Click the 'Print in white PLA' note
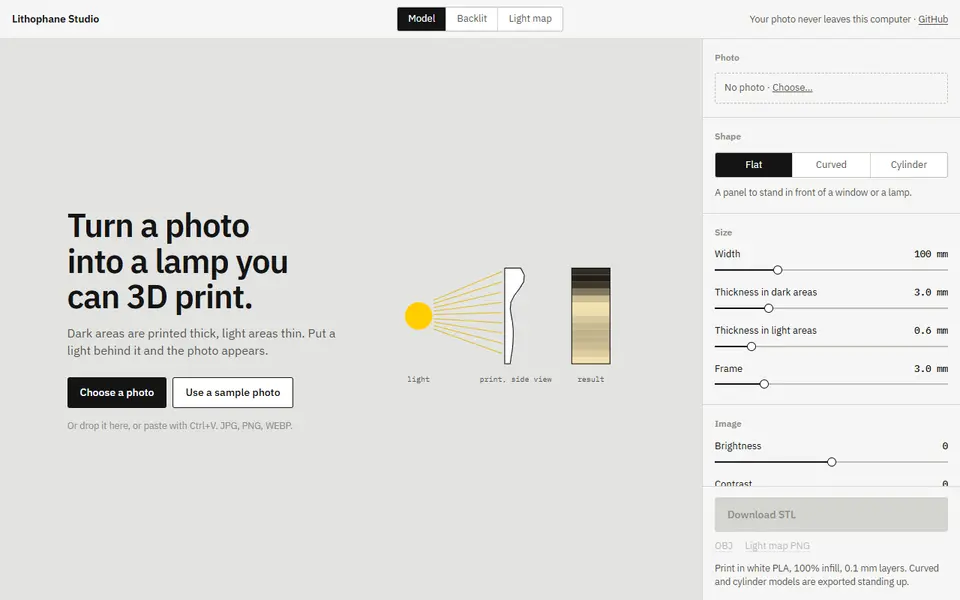Viewport: 960px width, 600px height. pos(827,575)
